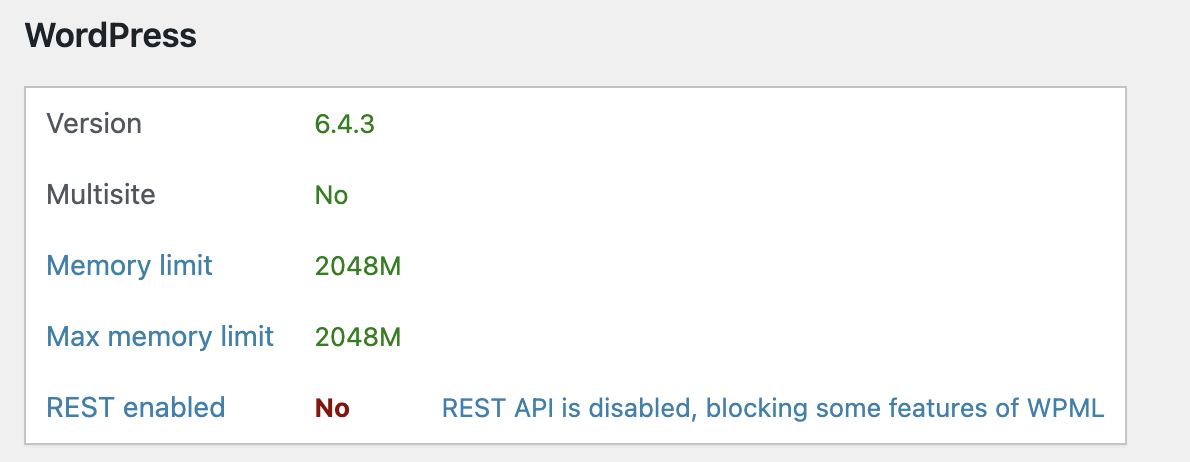Select the WordPress section heading
This screenshot has width=1190, height=462.
(111, 35)
